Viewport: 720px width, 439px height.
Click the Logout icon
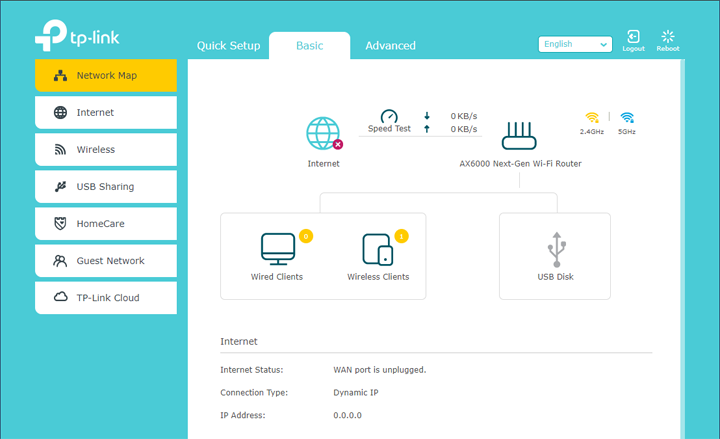(633, 38)
